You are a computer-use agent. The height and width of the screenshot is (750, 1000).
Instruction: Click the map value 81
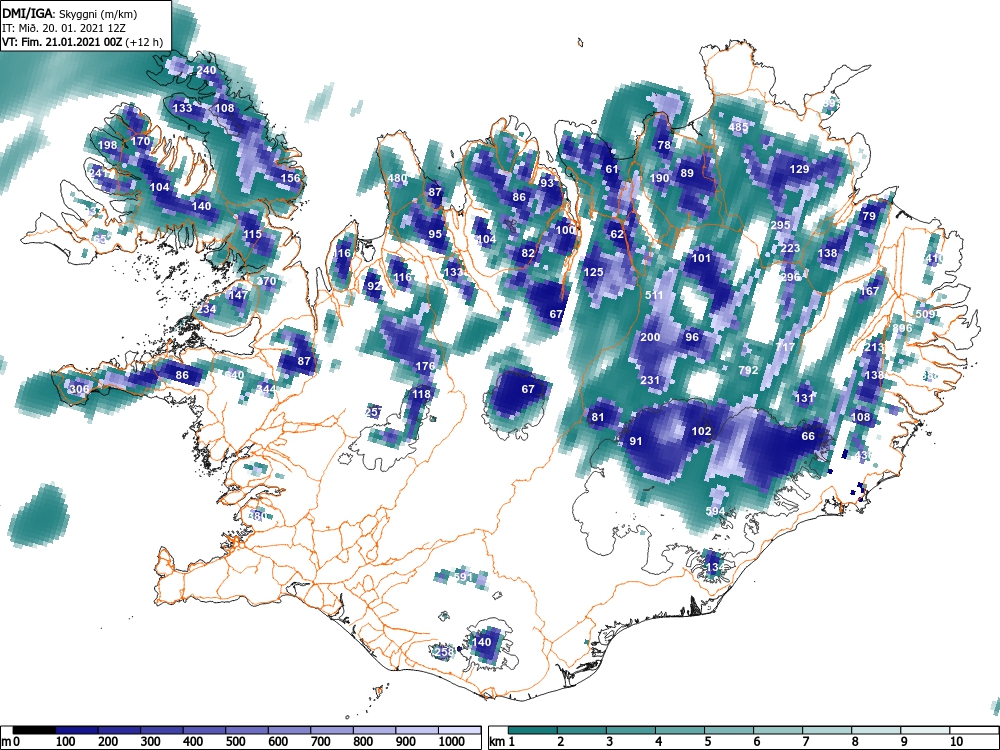coord(598,417)
